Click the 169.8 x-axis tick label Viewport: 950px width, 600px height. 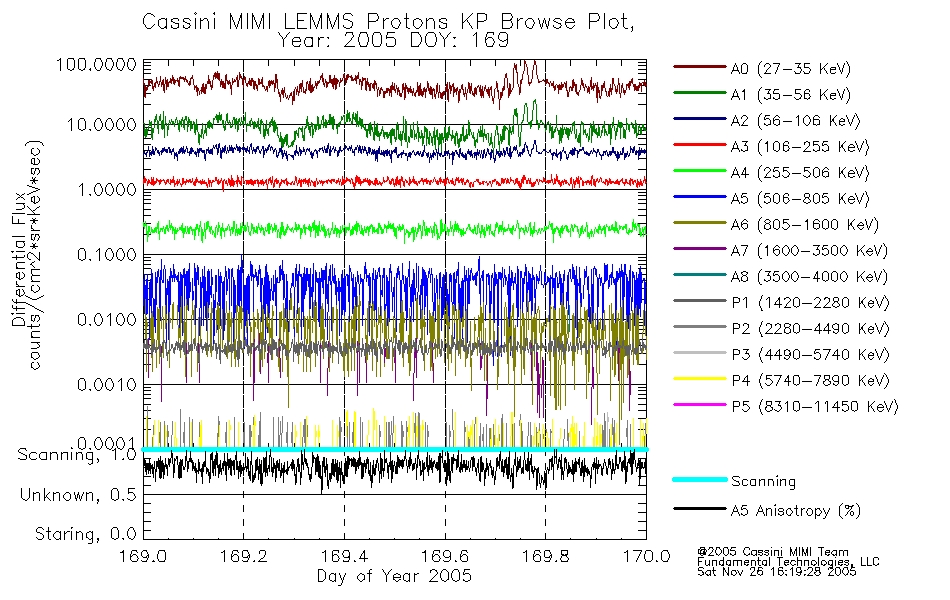(545, 556)
